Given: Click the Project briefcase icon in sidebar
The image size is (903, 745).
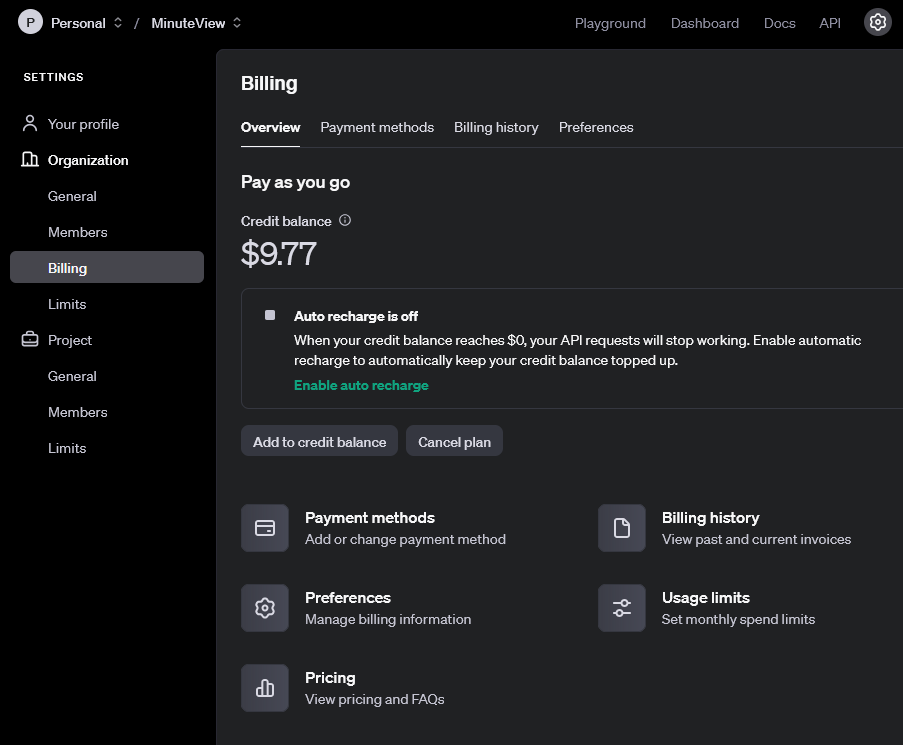Looking at the screenshot, I should coord(28,340).
